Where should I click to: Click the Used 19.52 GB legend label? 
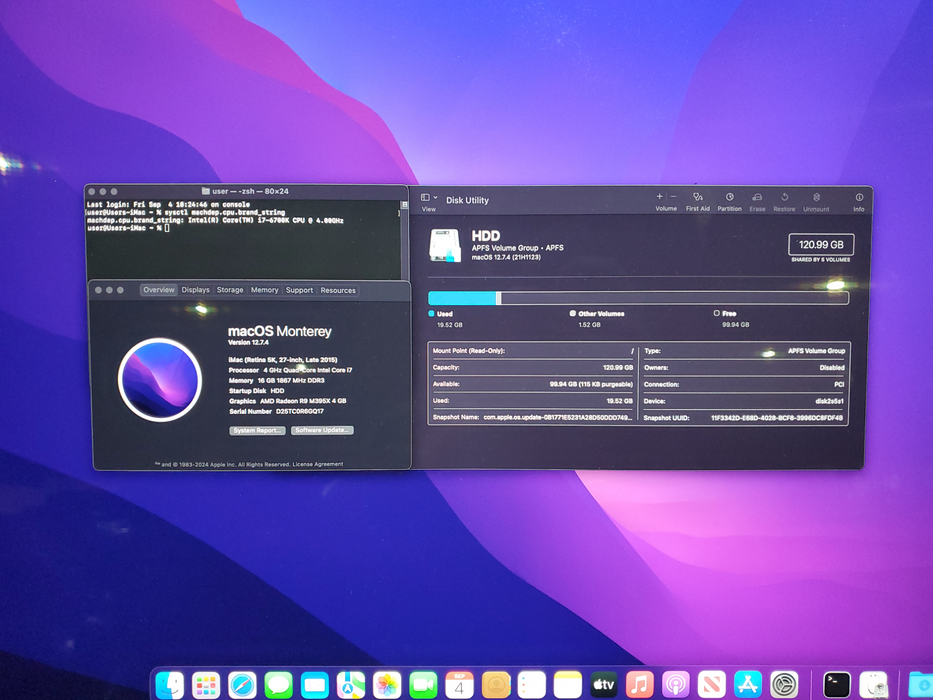446,319
